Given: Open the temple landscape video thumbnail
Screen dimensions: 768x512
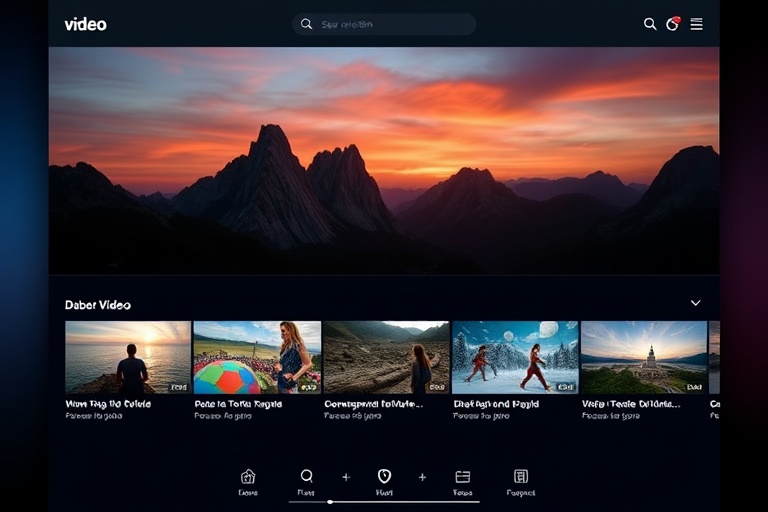Looking at the screenshot, I should tap(643, 357).
